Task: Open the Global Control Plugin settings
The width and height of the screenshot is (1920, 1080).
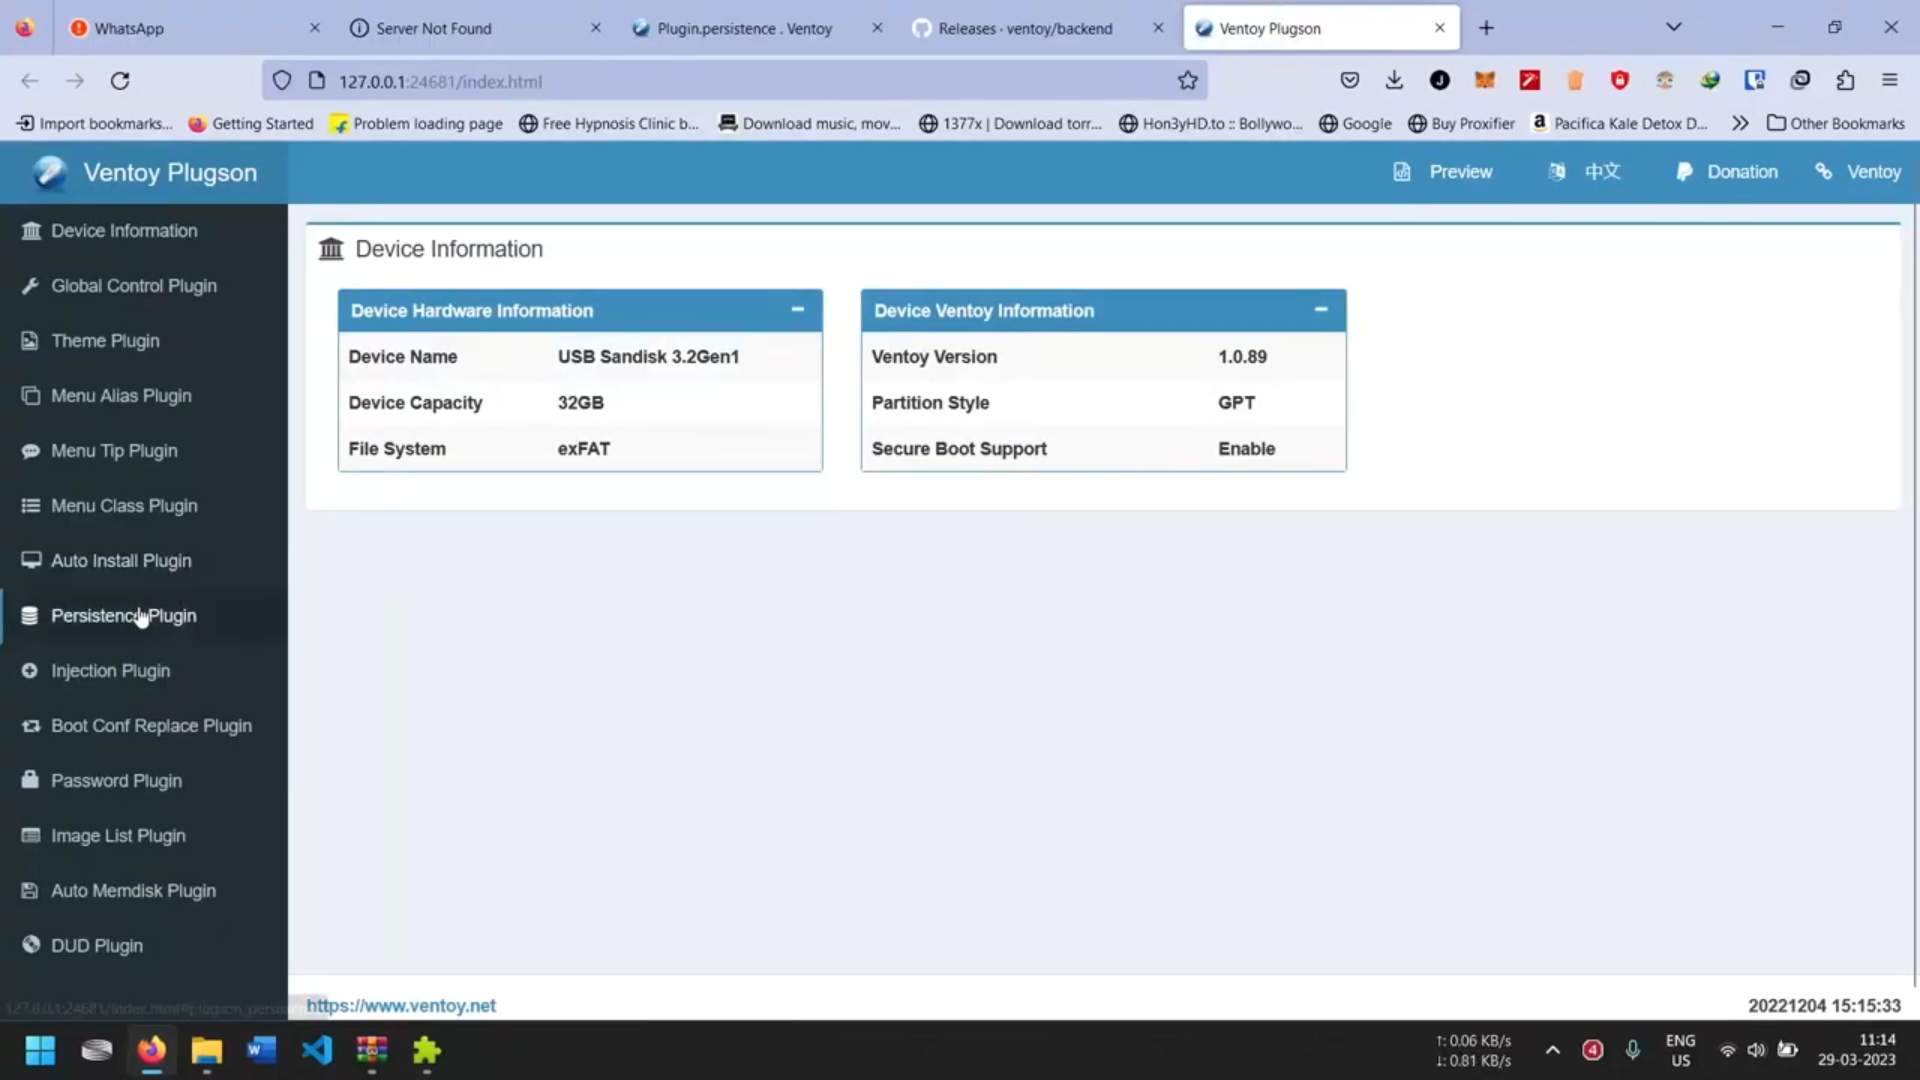Action: pyautogui.click(x=133, y=285)
